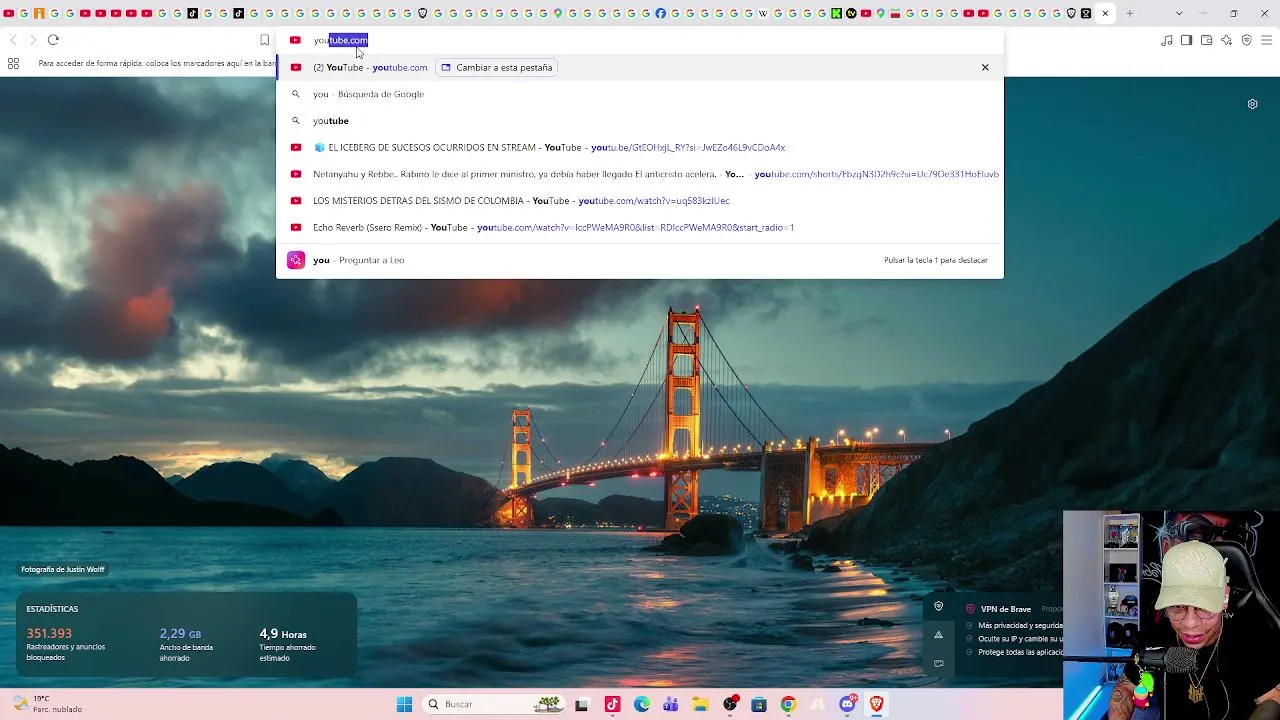The image size is (1280, 720).
Task: Open Task View from the taskbar
Action: click(x=582, y=704)
